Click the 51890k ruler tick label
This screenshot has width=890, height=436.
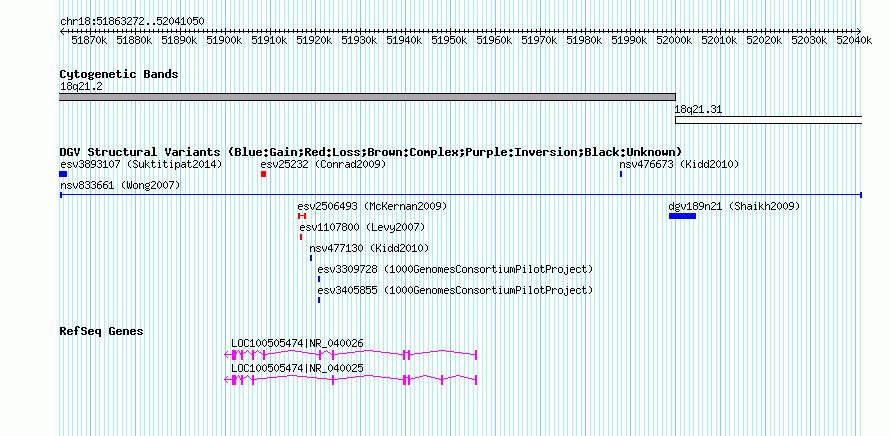(179, 40)
